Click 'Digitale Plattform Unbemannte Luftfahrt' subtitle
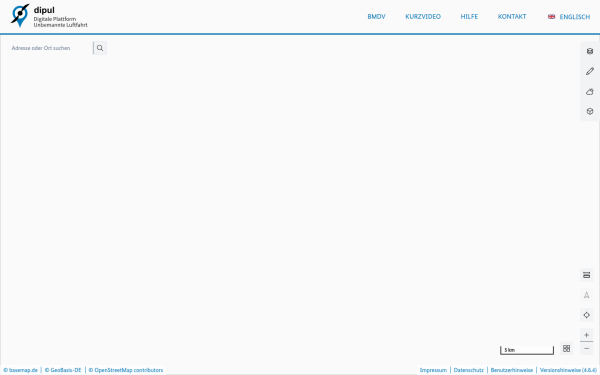The height and width of the screenshot is (375, 600). pyautogui.click(x=60, y=22)
